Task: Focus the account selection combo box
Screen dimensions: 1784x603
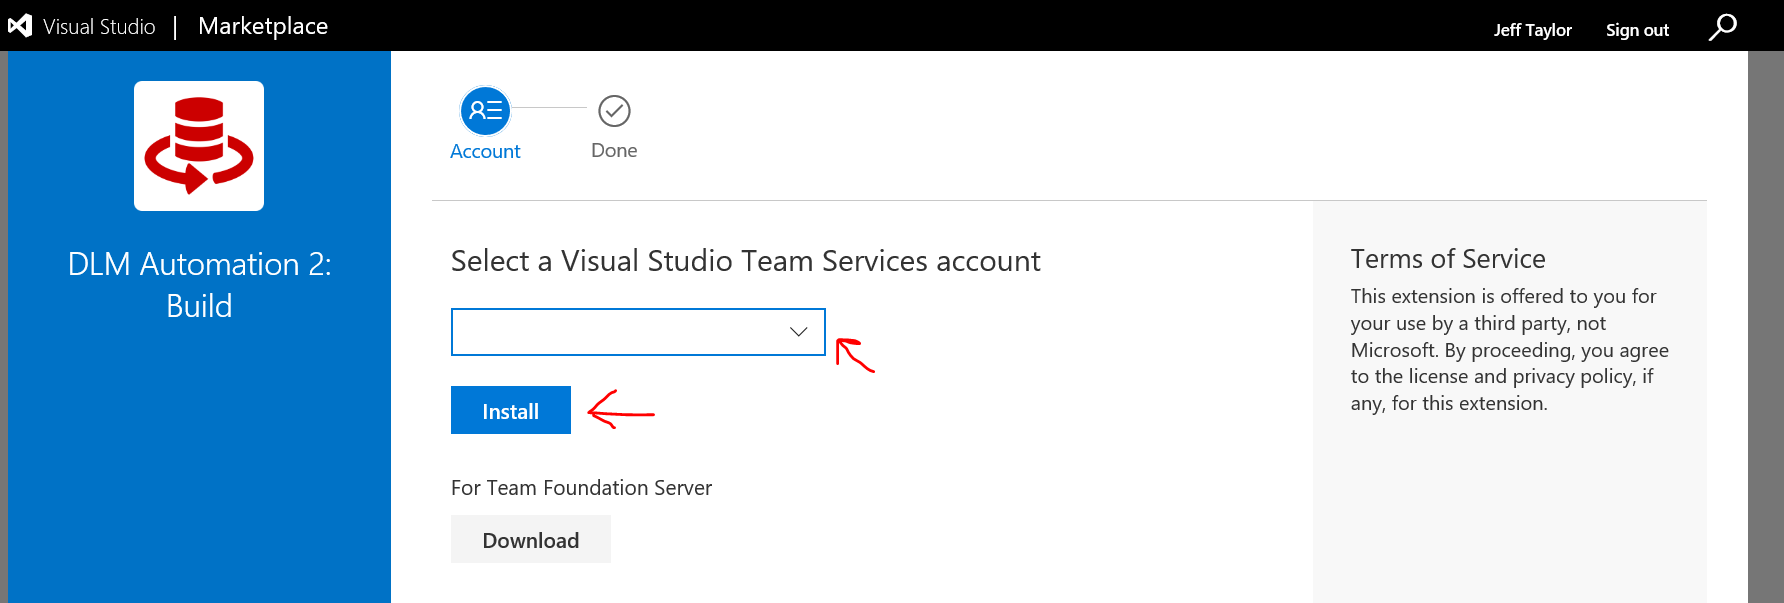Action: (638, 332)
